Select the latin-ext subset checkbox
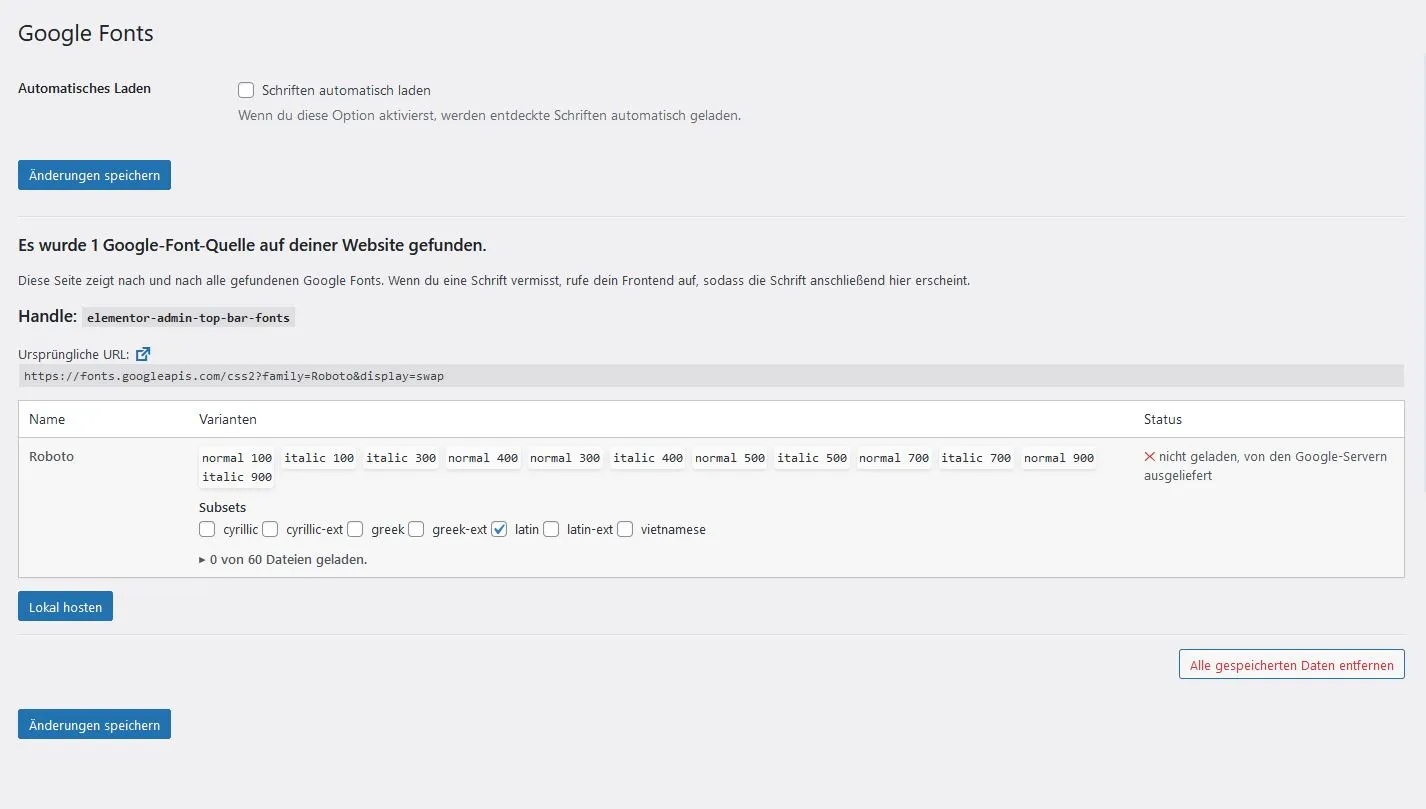This screenshot has width=1426, height=809. pos(551,529)
